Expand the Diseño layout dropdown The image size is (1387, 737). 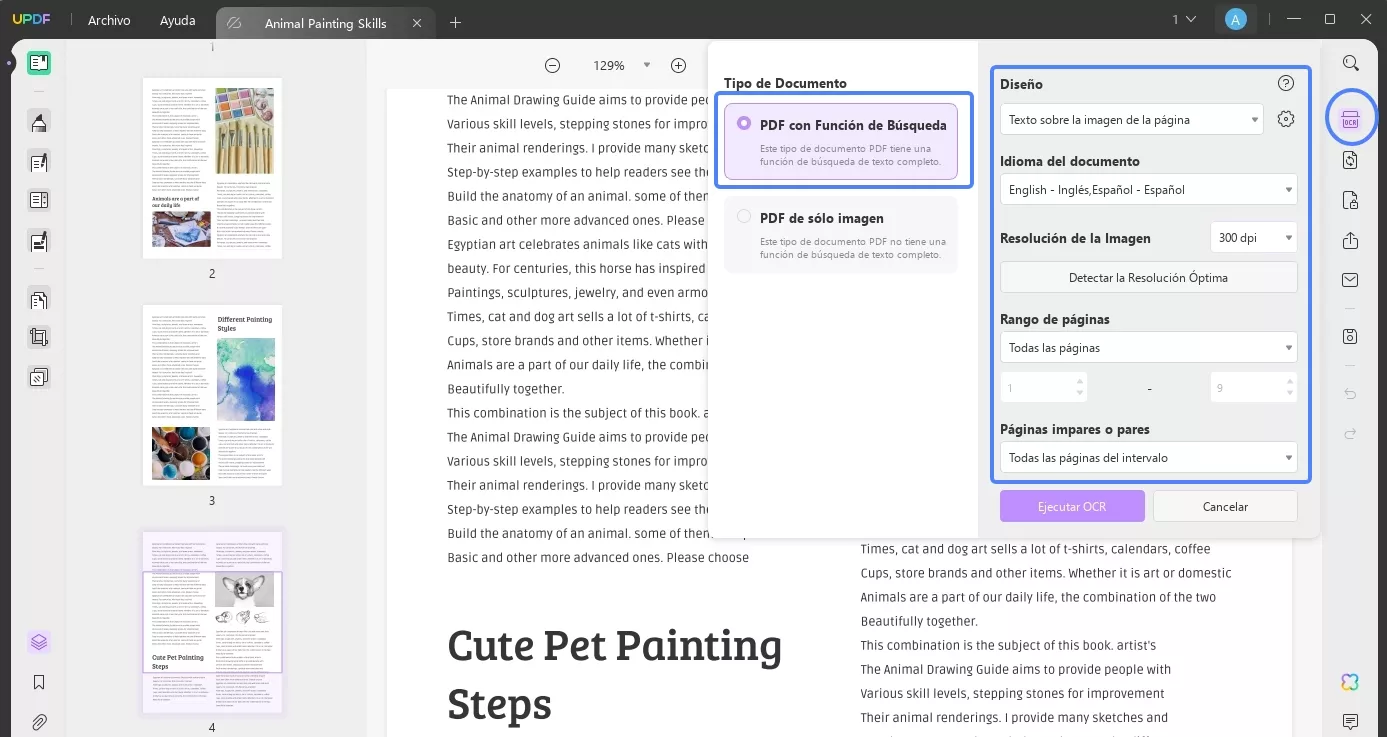pos(1131,120)
